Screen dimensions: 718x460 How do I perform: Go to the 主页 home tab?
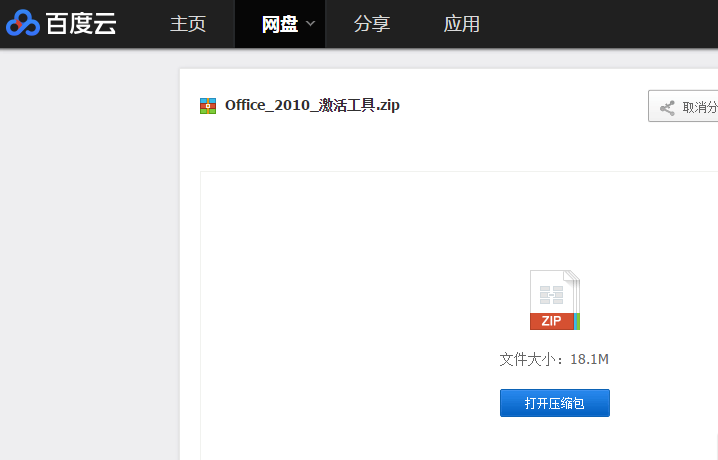click(188, 24)
